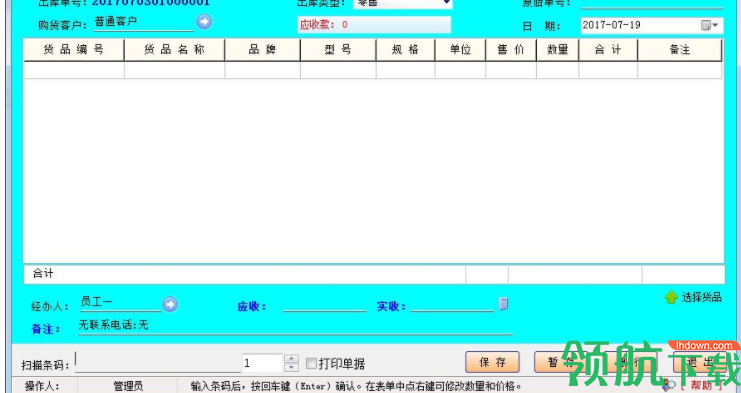
Task: Click the 备注 field with 无联系电话:无
Action: (x=295, y=326)
